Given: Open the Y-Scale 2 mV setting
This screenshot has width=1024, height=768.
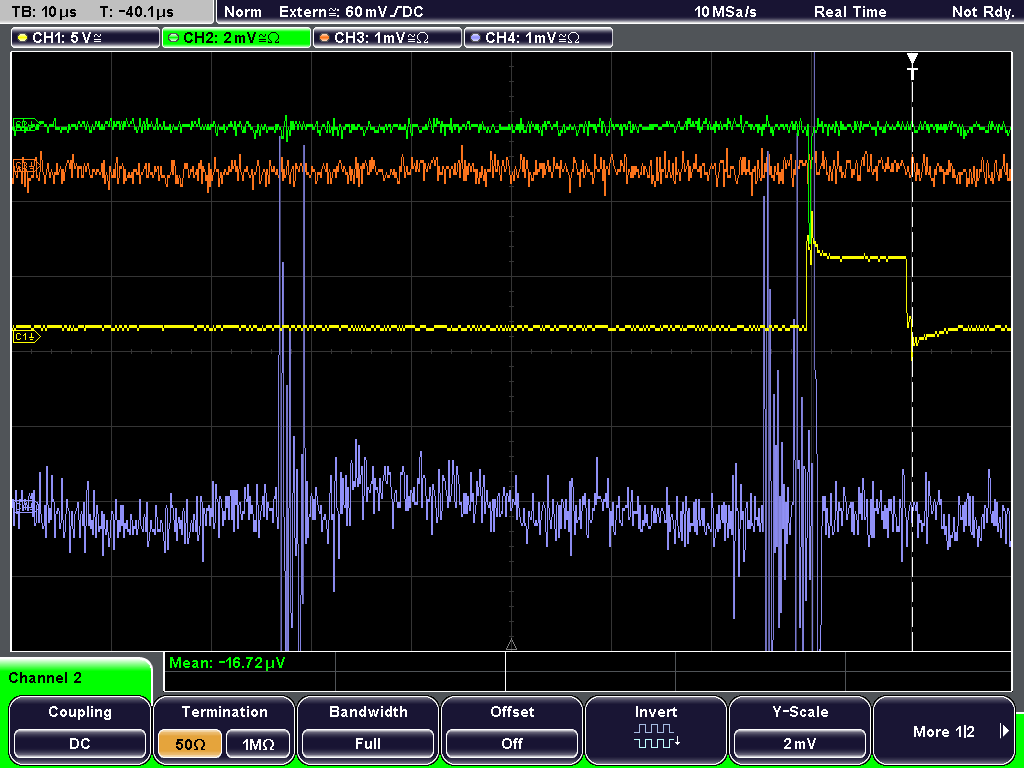Looking at the screenshot, I should [800, 729].
